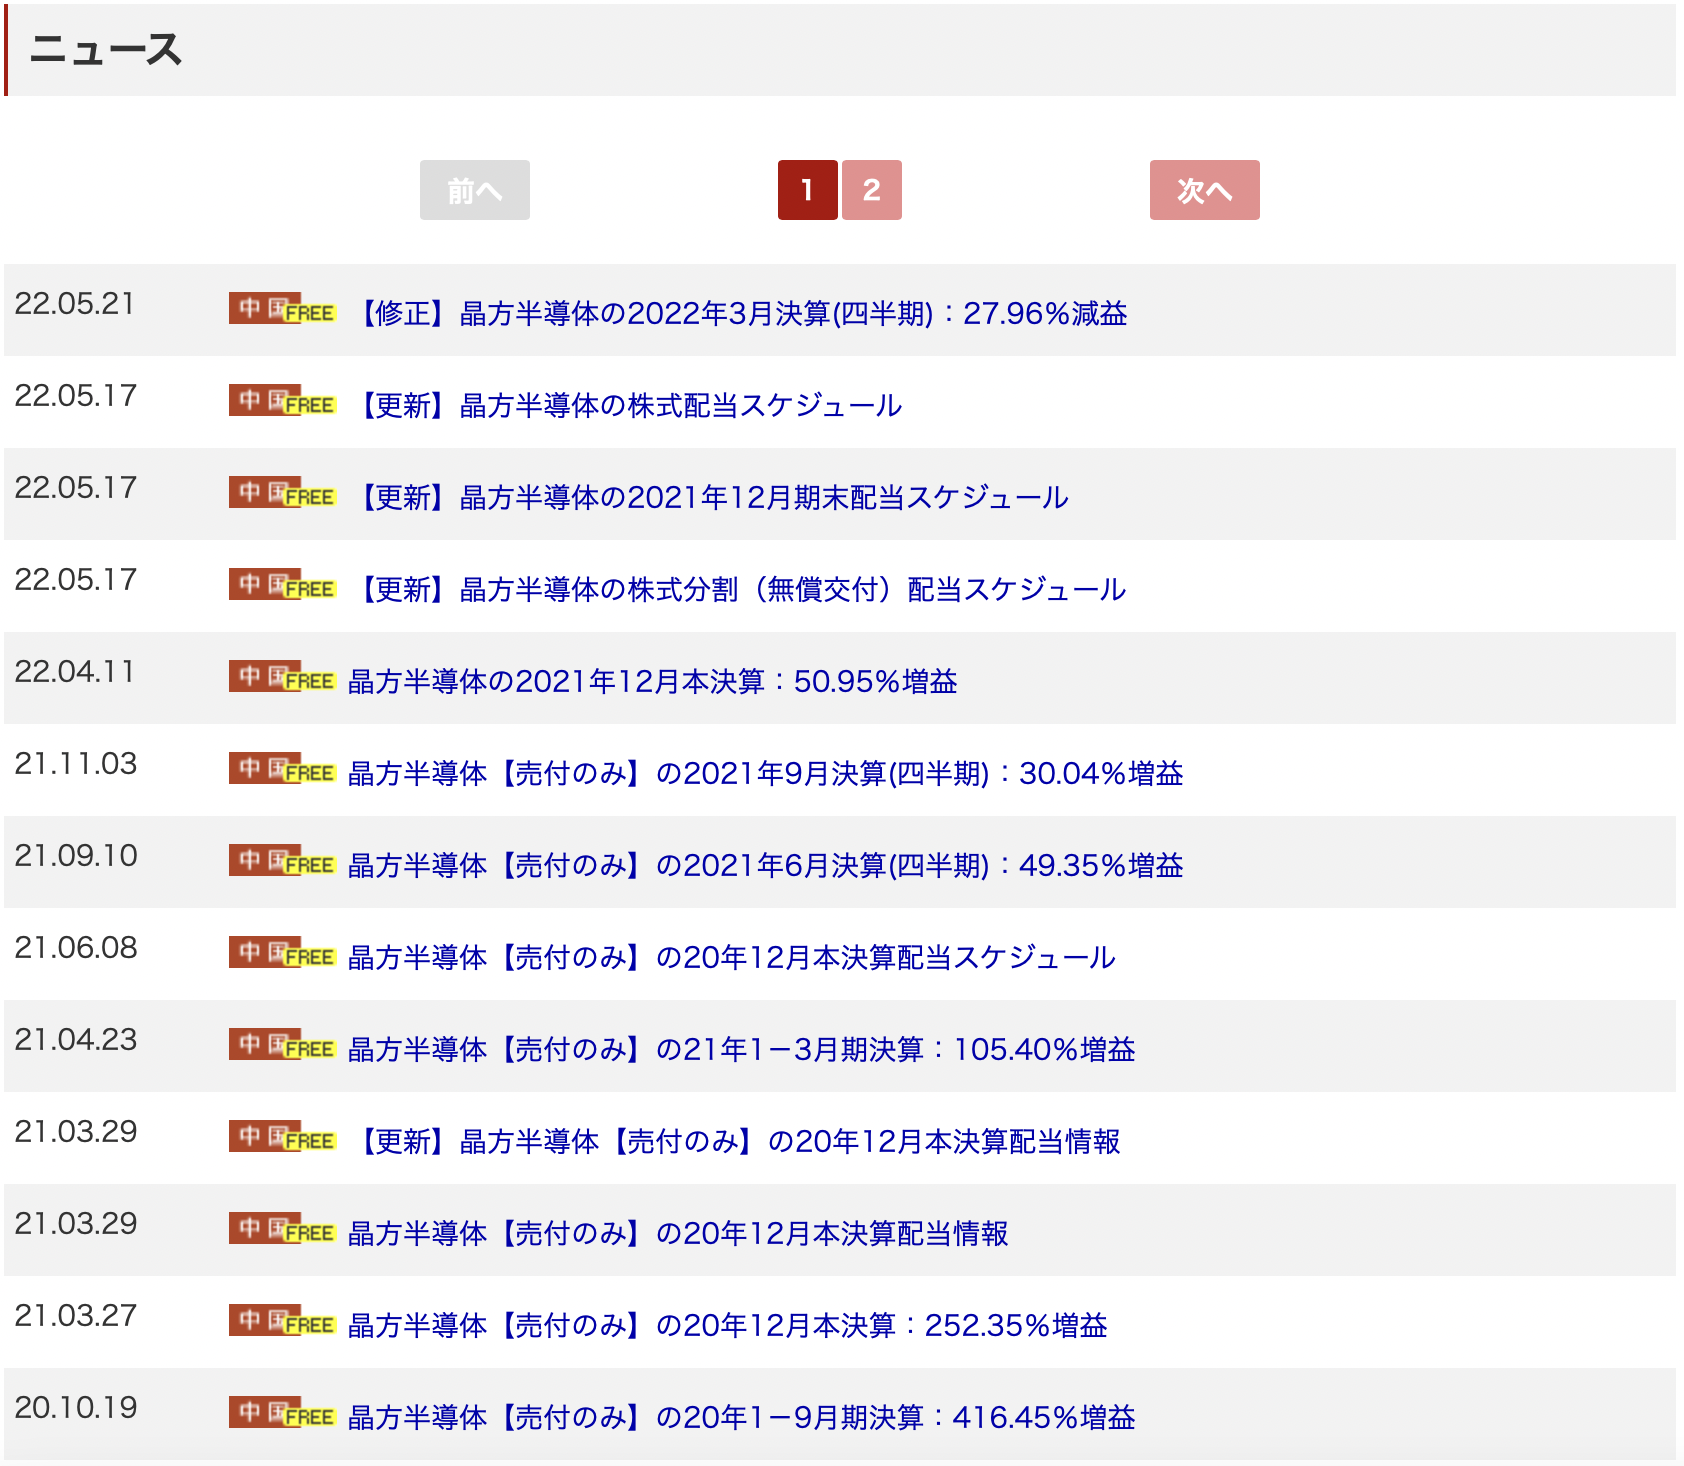Click 中国FREE badge on 22.05.21 row
1684x1466 pixels.
coord(283,309)
